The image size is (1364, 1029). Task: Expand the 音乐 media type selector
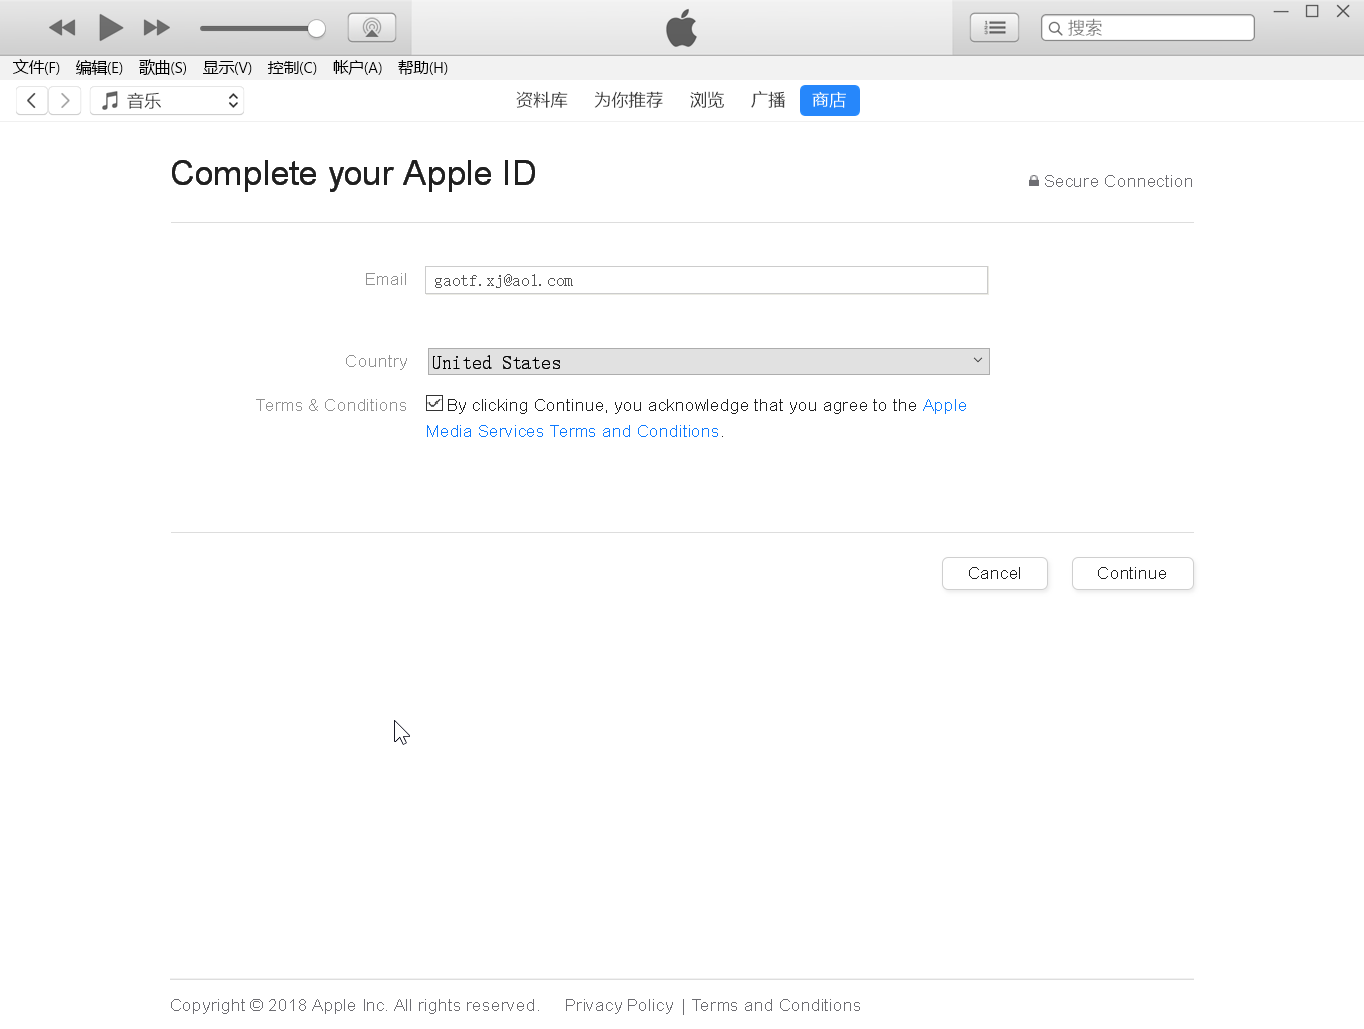click(x=167, y=100)
